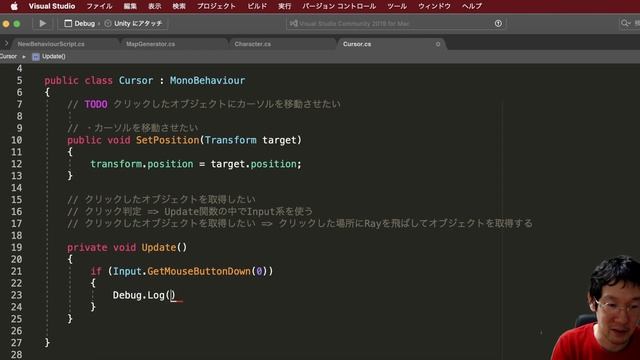Open the ビルド menu

click(x=257, y=6)
